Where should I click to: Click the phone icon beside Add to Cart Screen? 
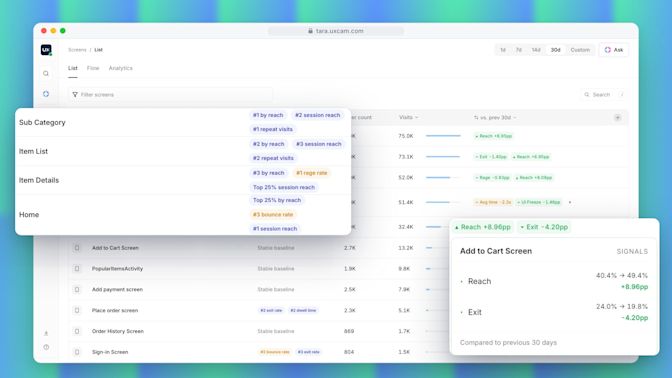pyautogui.click(x=77, y=248)
